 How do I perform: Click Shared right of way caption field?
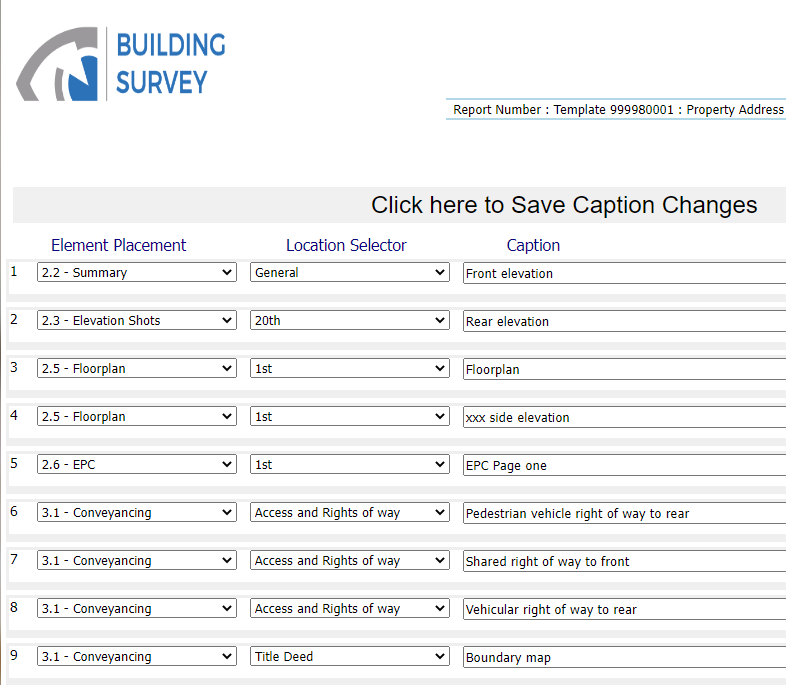622,561
